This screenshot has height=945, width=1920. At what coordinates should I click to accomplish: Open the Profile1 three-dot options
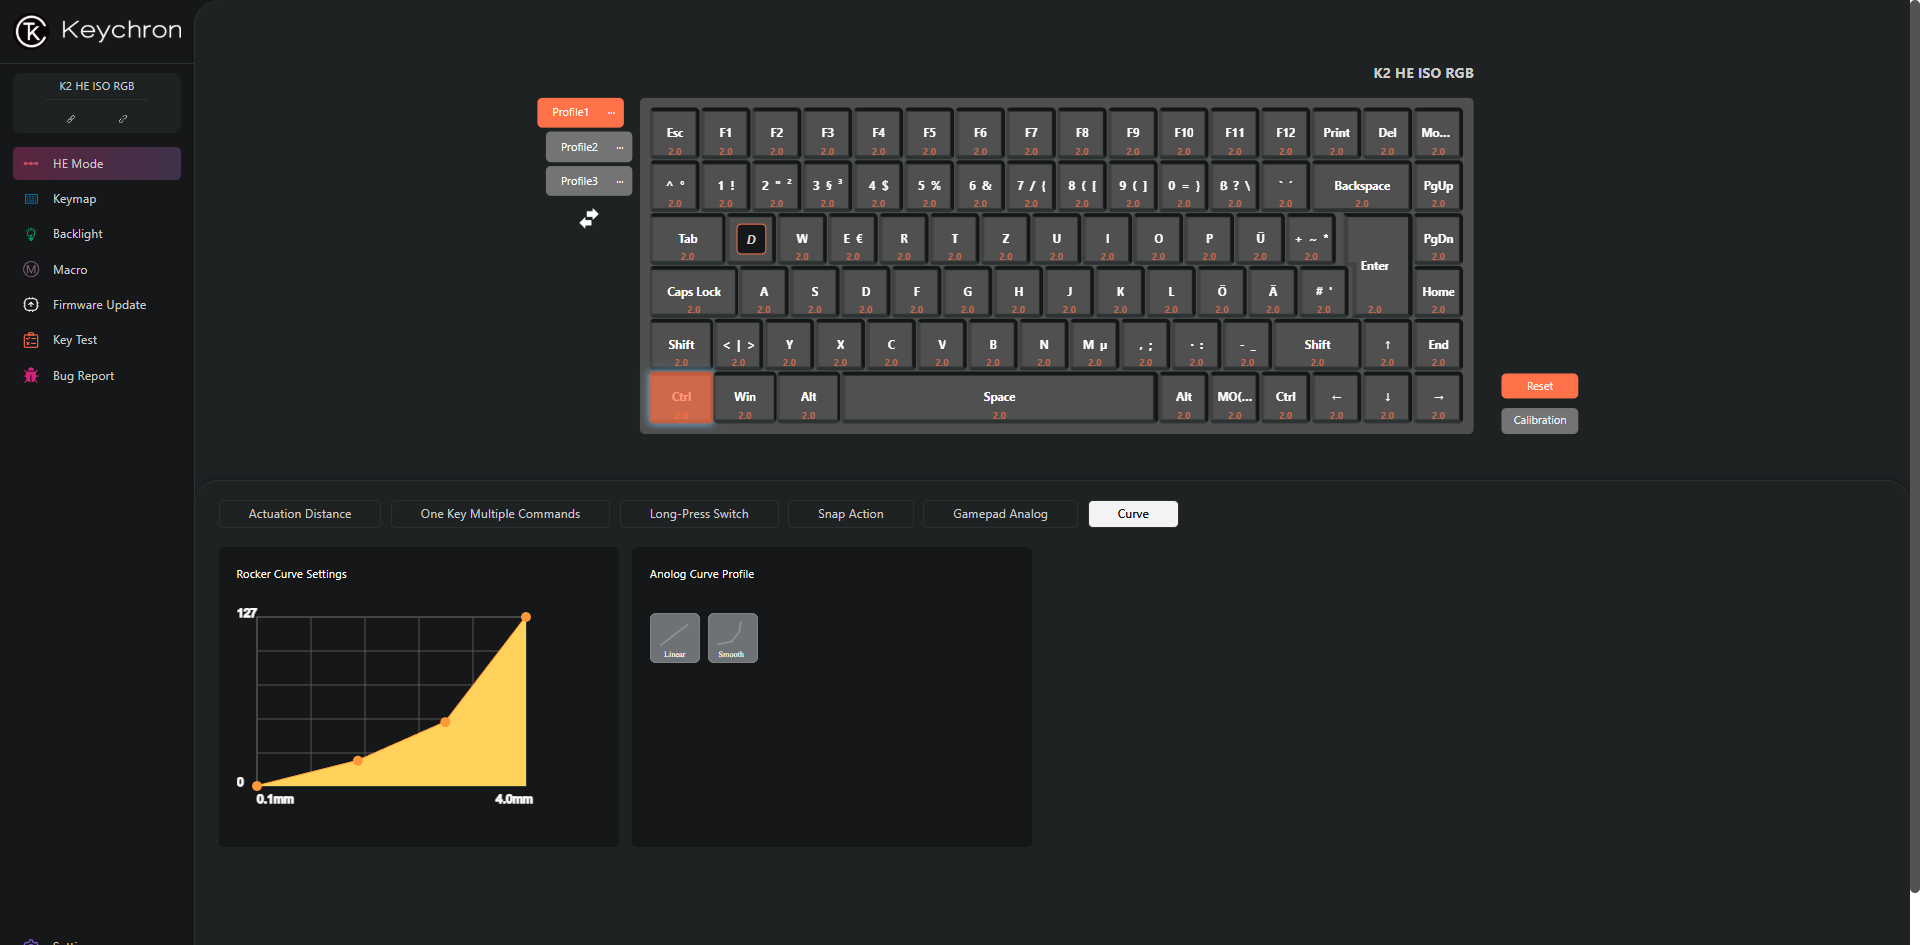pos(611,113)
